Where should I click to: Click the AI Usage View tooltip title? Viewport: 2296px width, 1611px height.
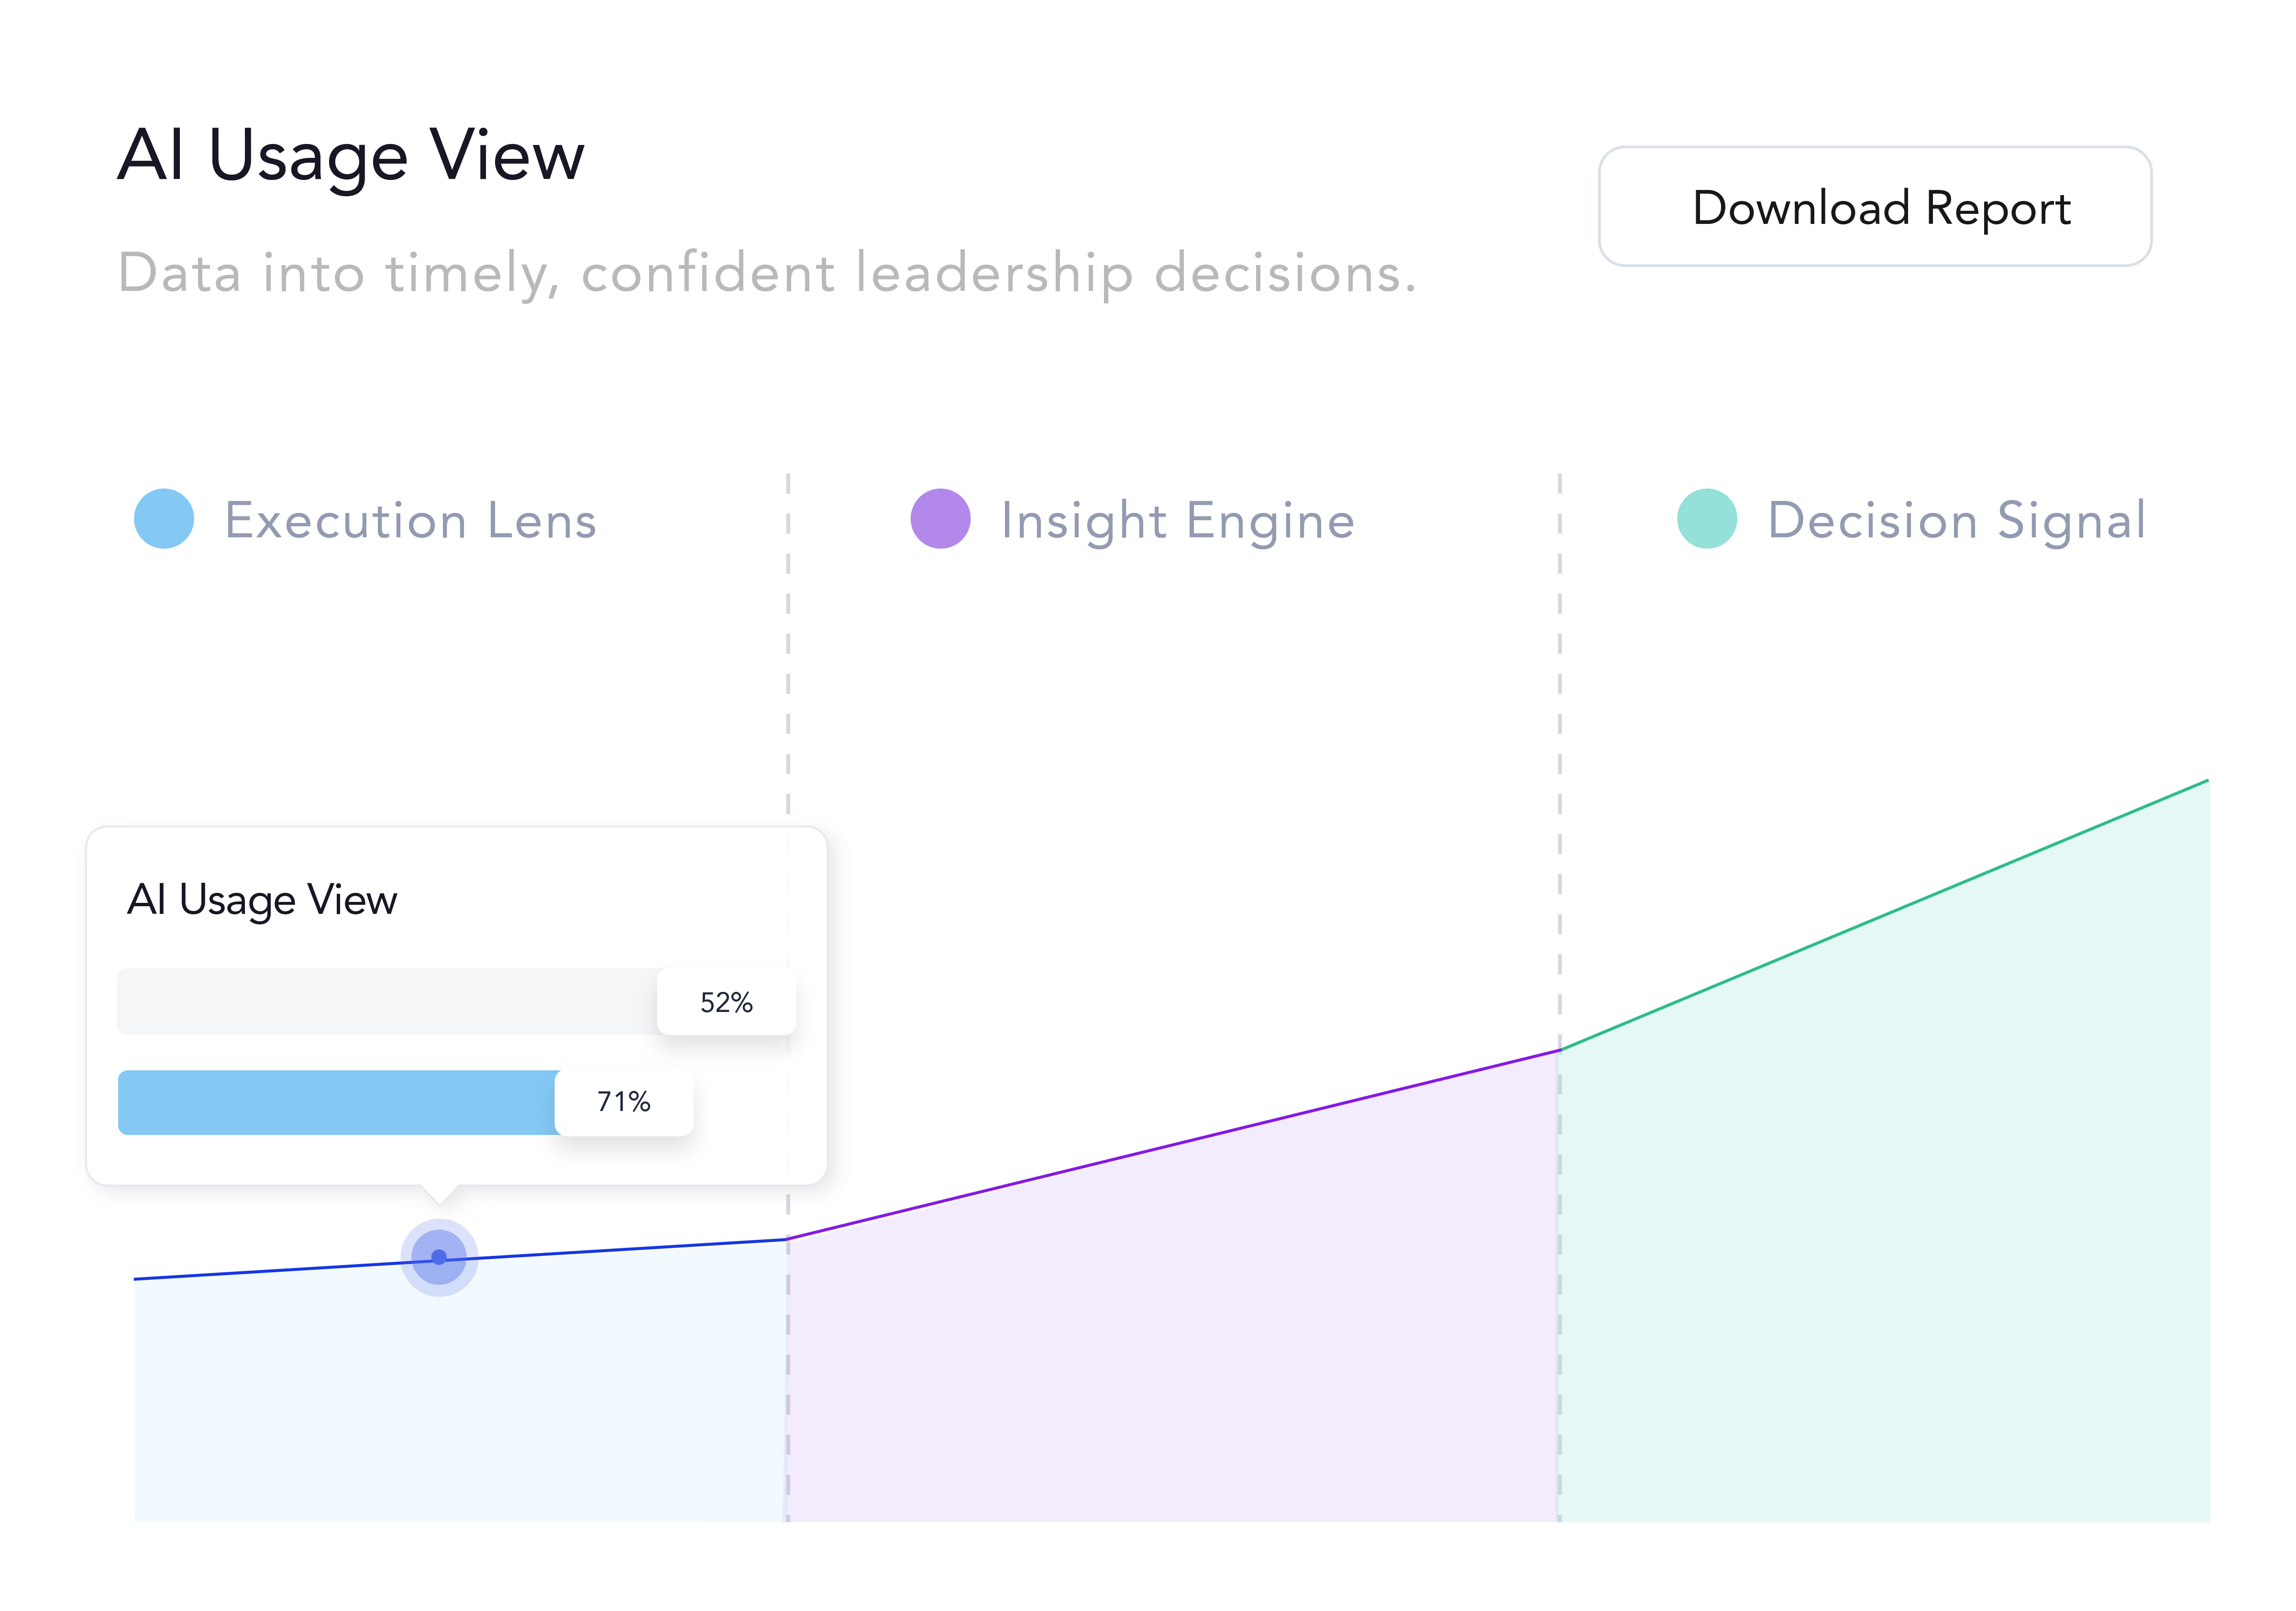(262, 900)
